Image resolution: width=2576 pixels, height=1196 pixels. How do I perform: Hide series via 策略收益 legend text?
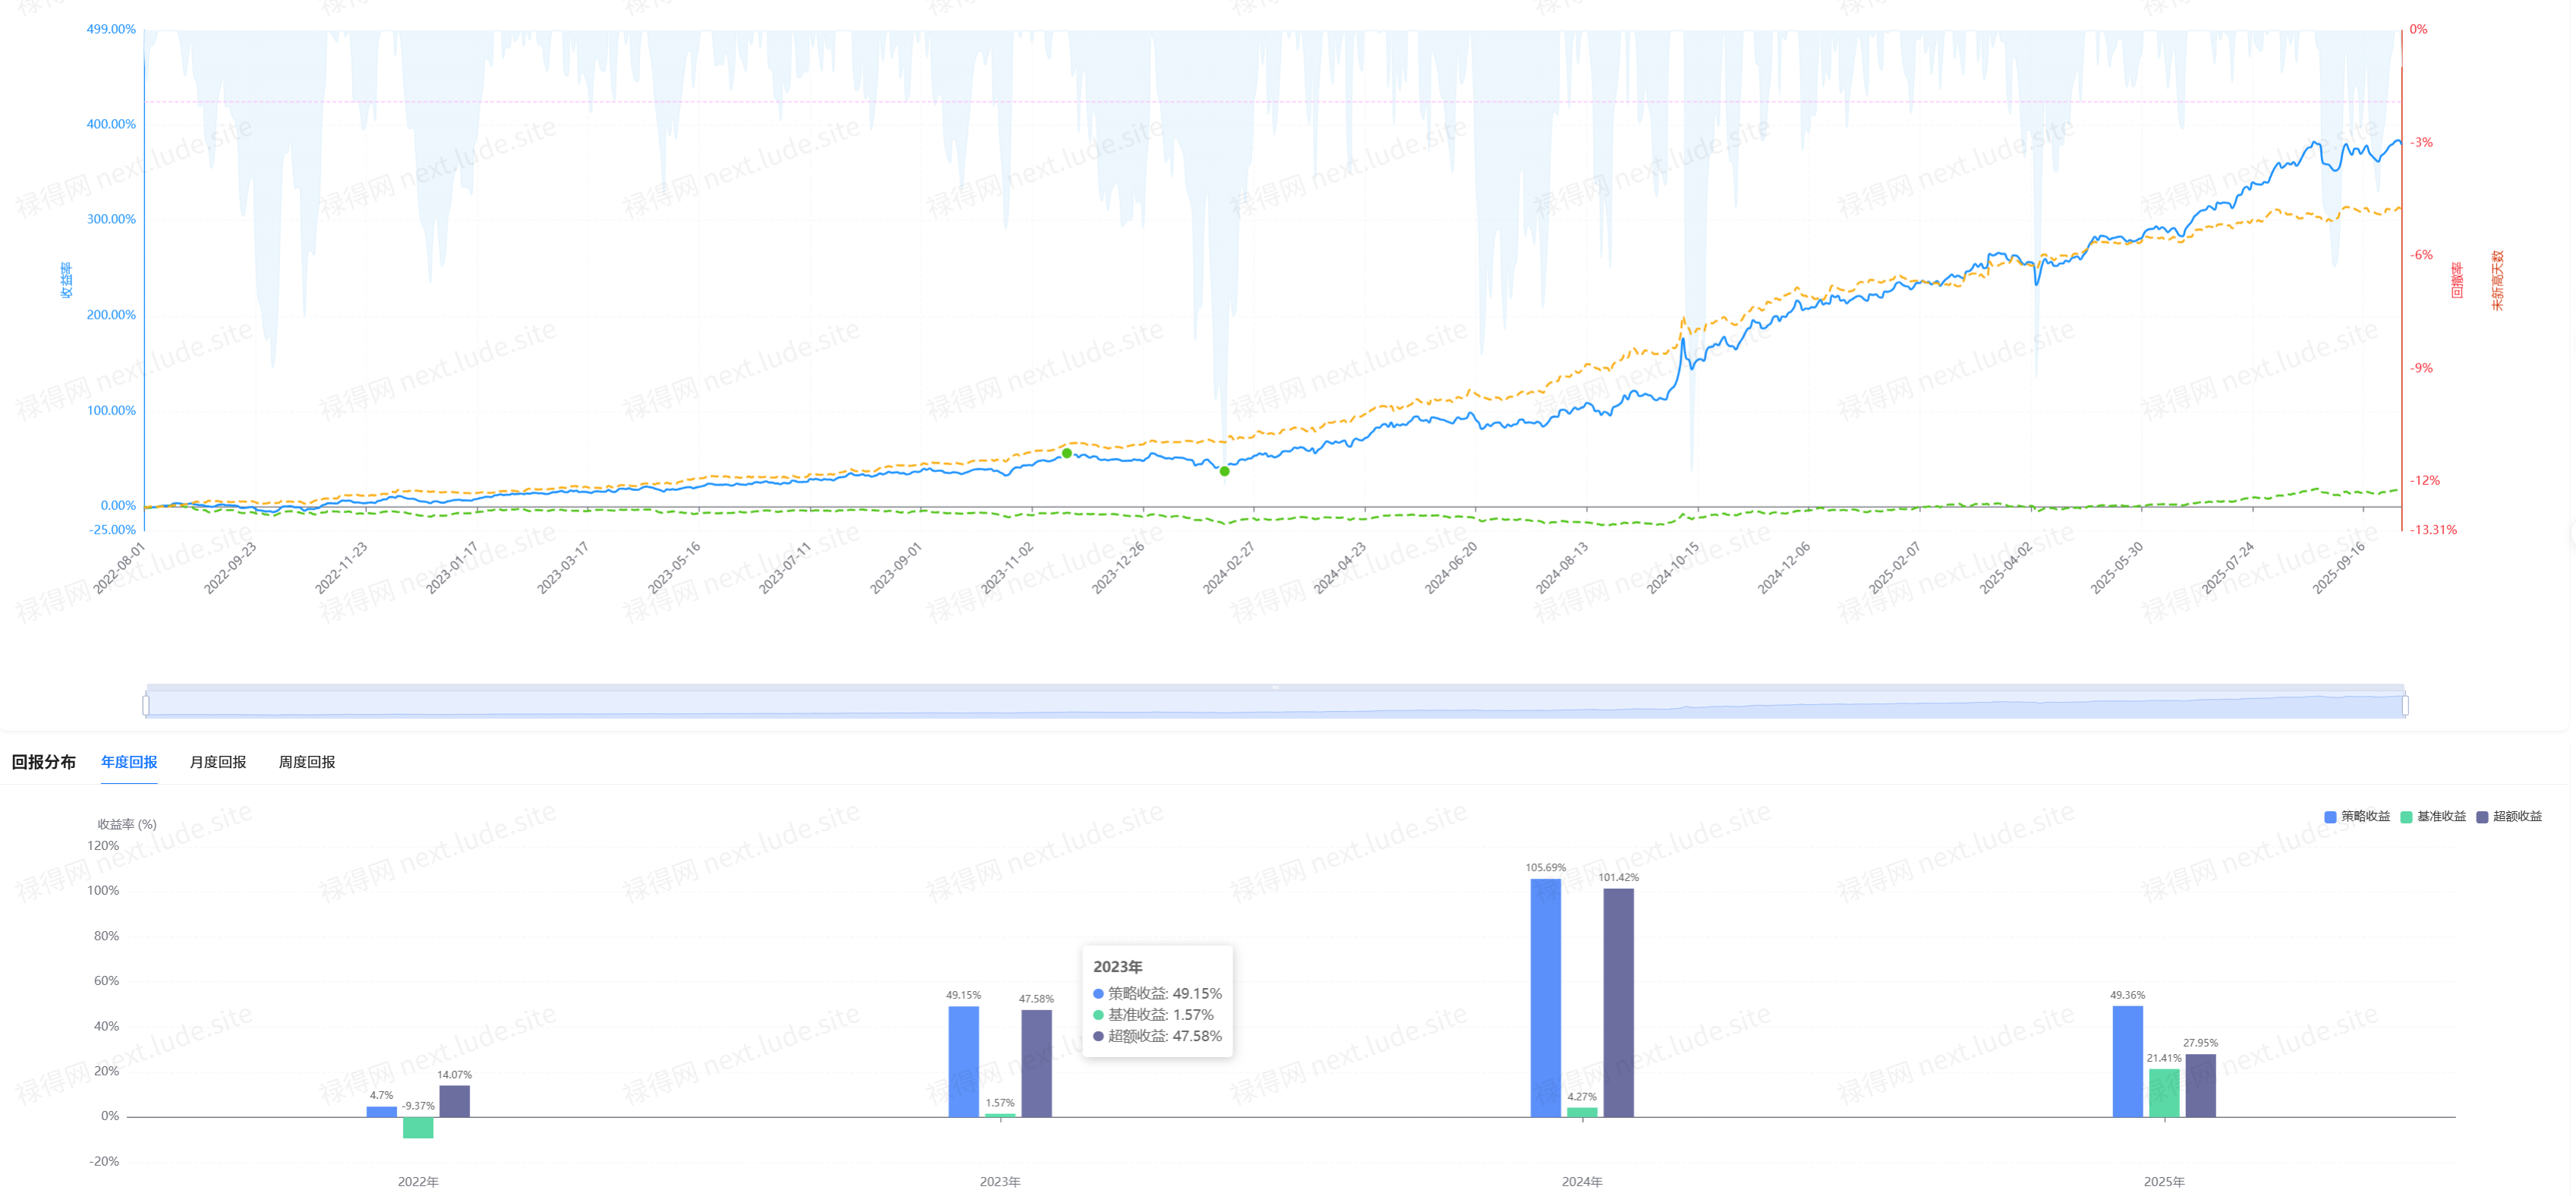2365,817
